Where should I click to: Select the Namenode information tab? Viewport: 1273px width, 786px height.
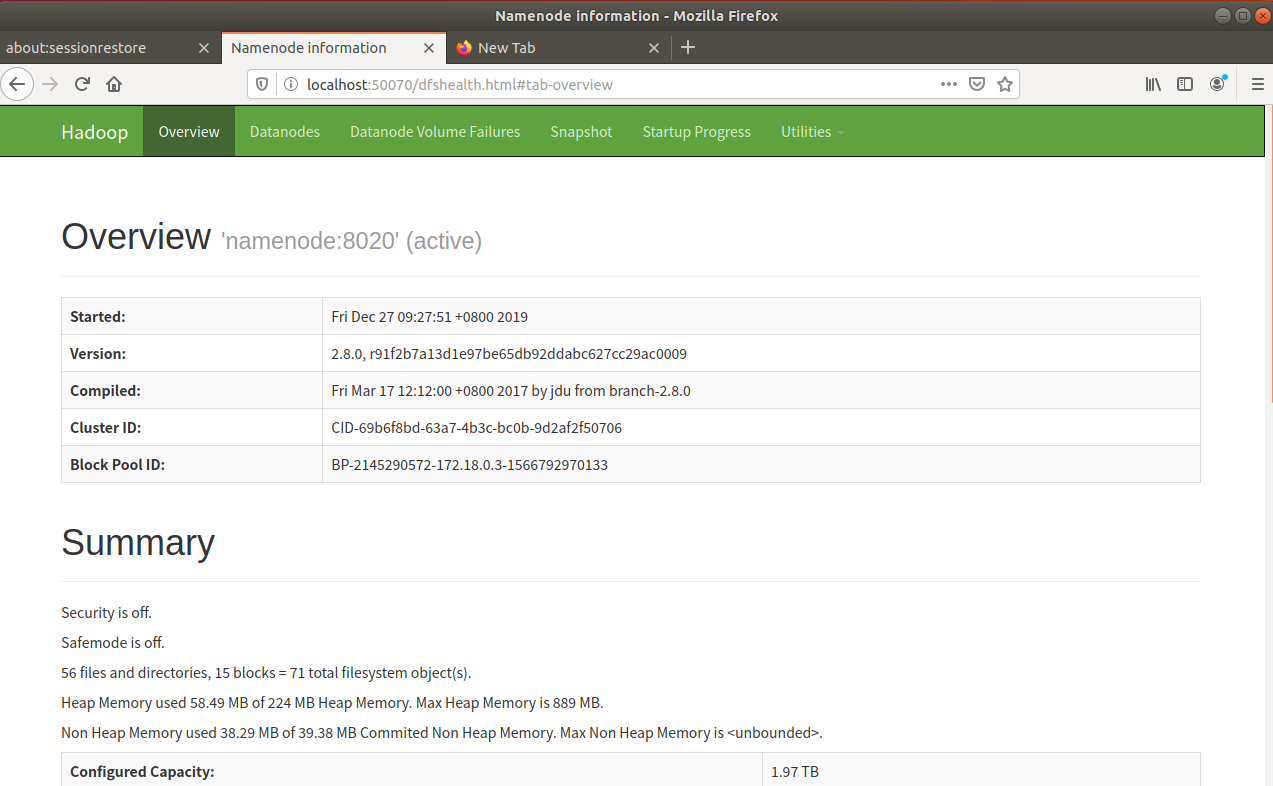pyautogui.click(x=334, y=47)
